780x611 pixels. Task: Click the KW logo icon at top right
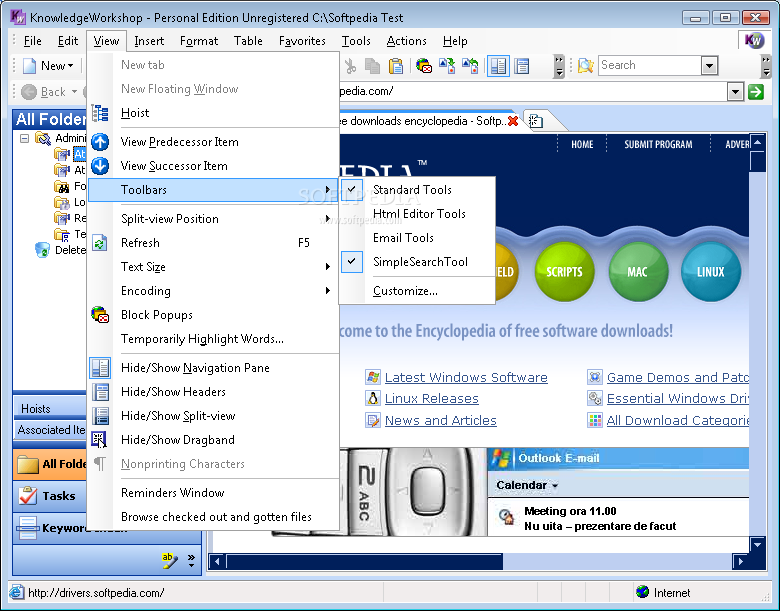point(754,40)
